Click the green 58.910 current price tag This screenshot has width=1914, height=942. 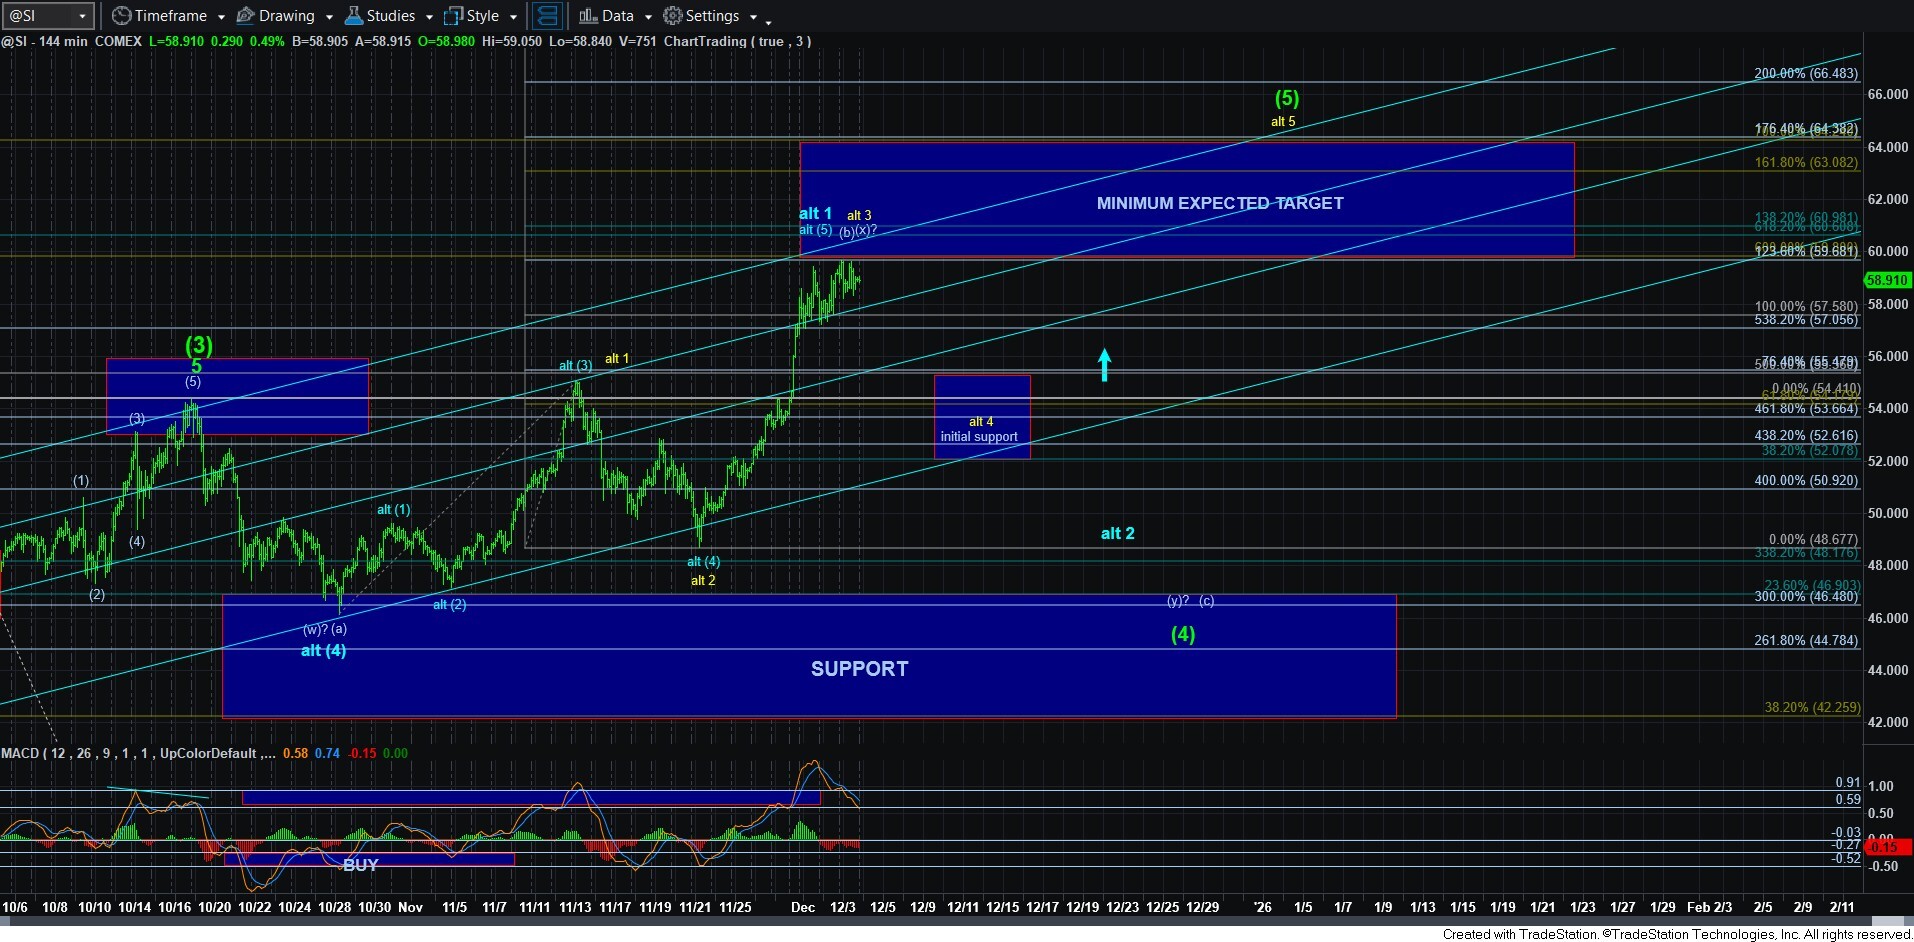1887,281
